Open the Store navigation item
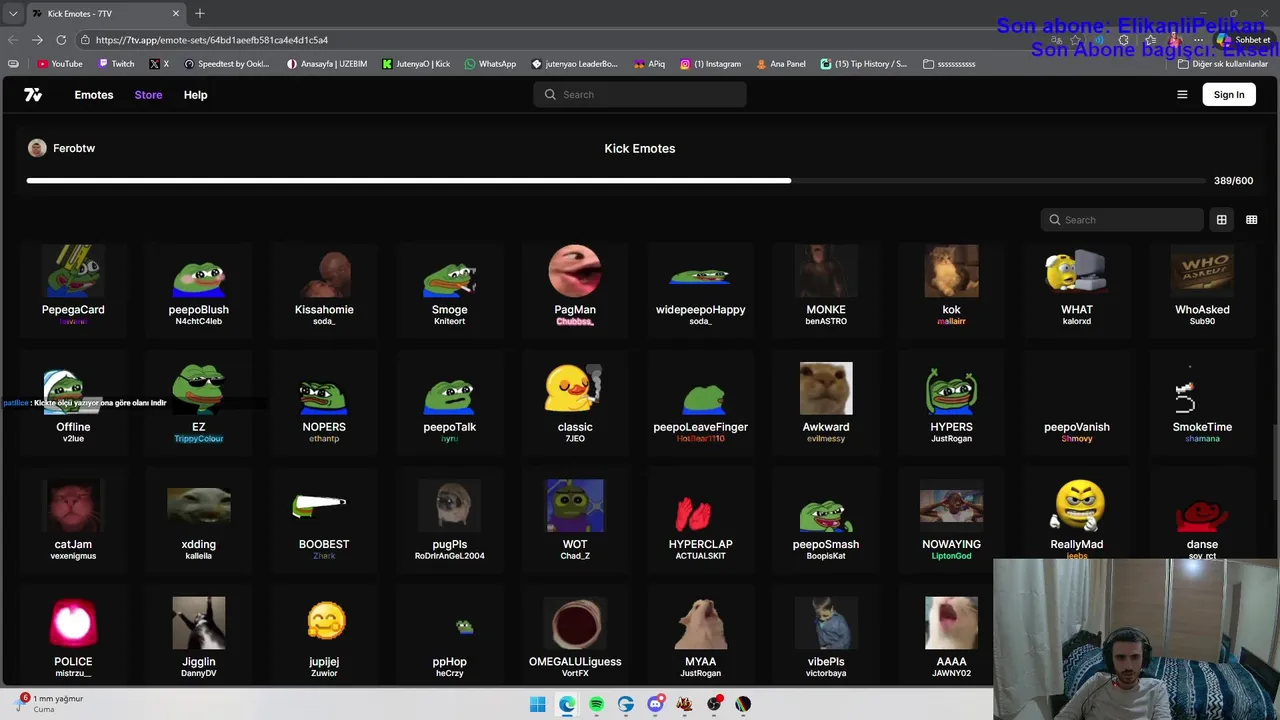This screenshot has height=720, width=1280. pyautogui.click(x=148, y=95)
